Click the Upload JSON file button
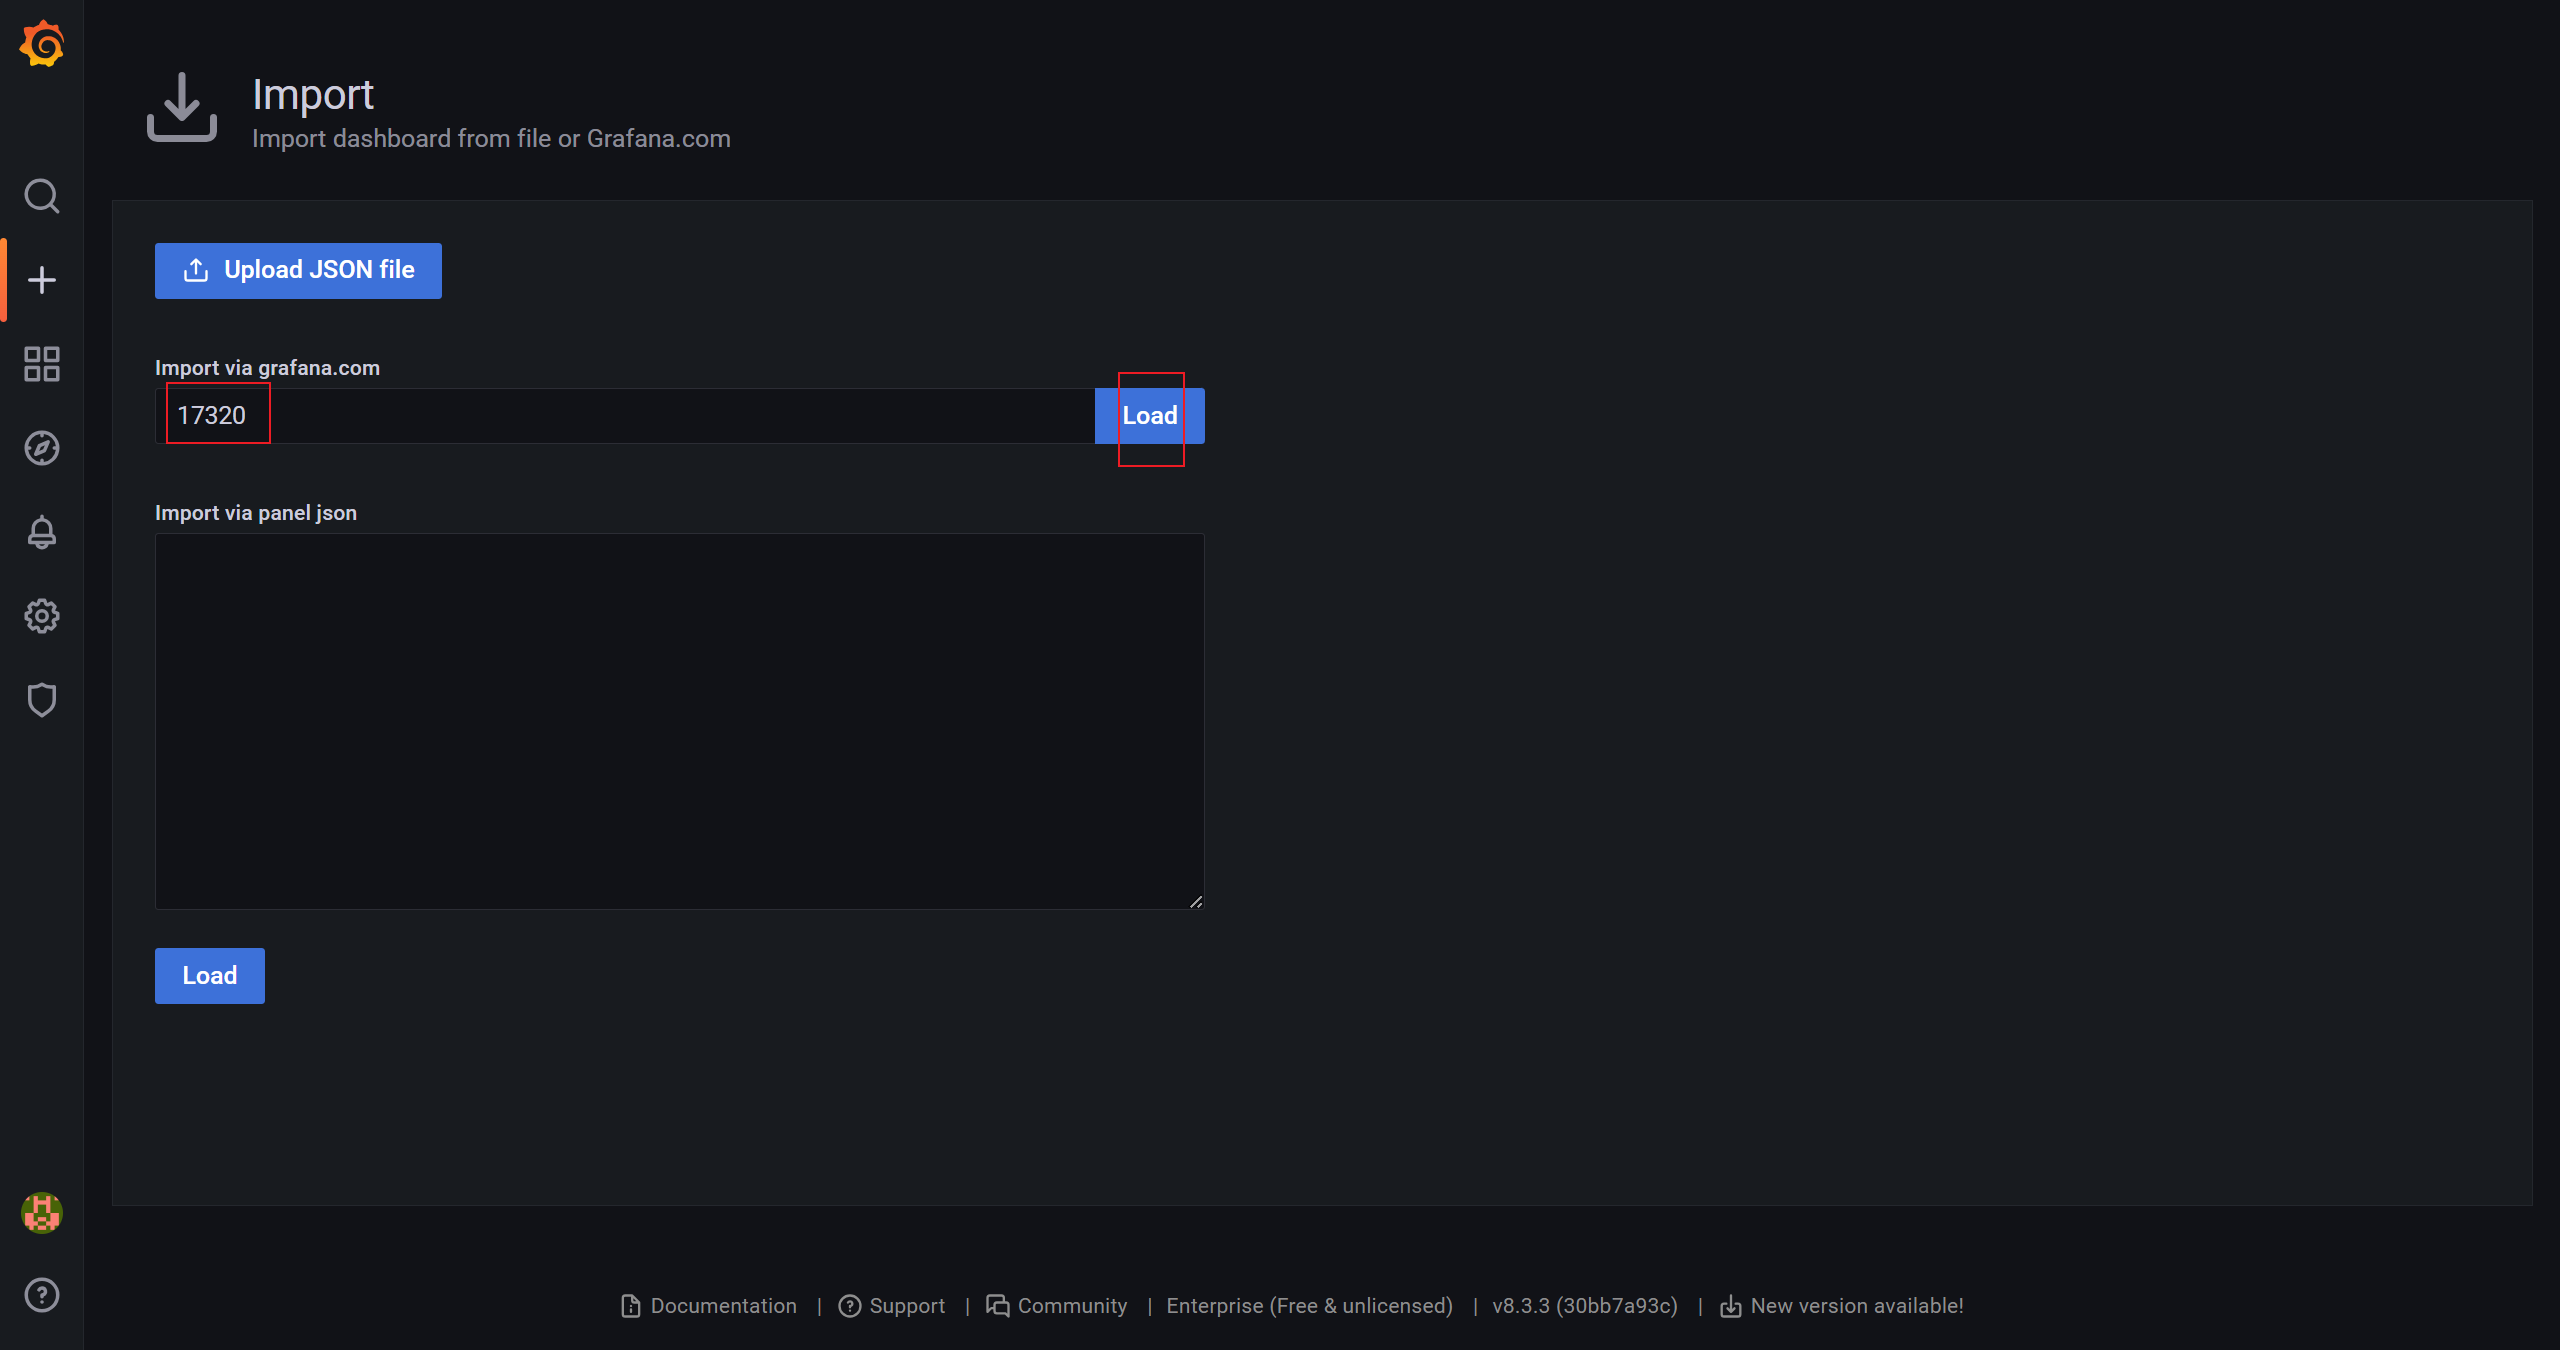This screenshot has width=2560, height=1350. click(x=298, y=271)
